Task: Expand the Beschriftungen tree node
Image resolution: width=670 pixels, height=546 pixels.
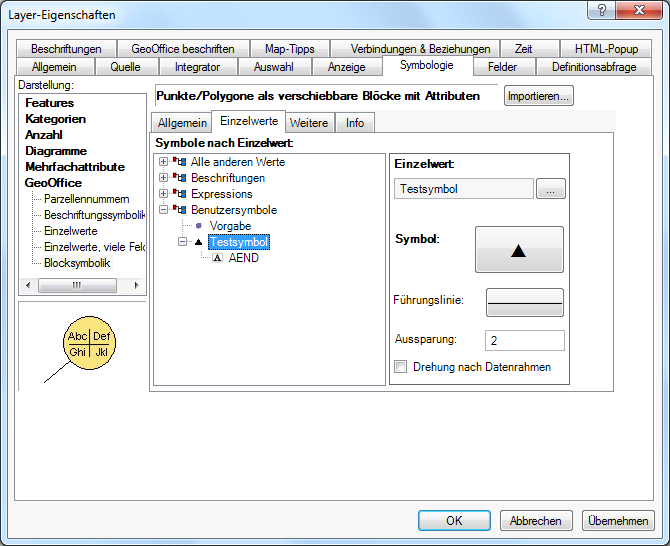Action: (164, 178)
